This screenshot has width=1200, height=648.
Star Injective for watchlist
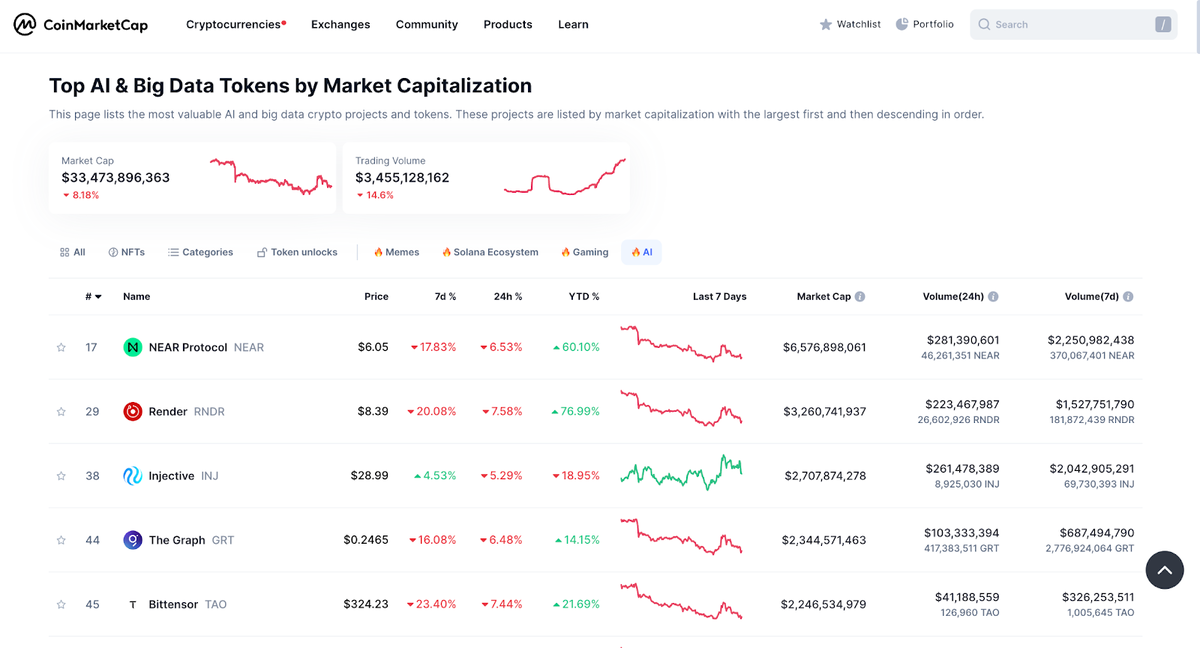point(61,476)
